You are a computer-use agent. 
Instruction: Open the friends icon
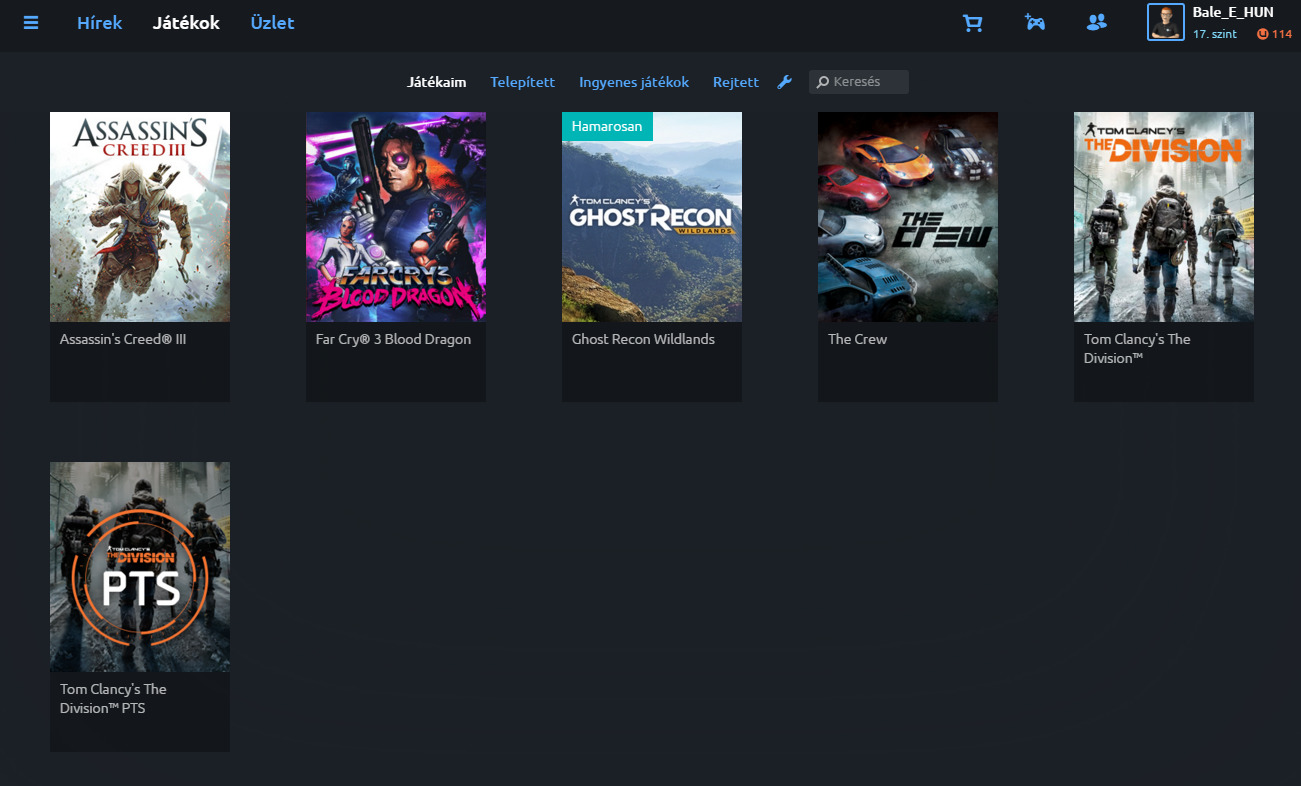pos(1097,21)
